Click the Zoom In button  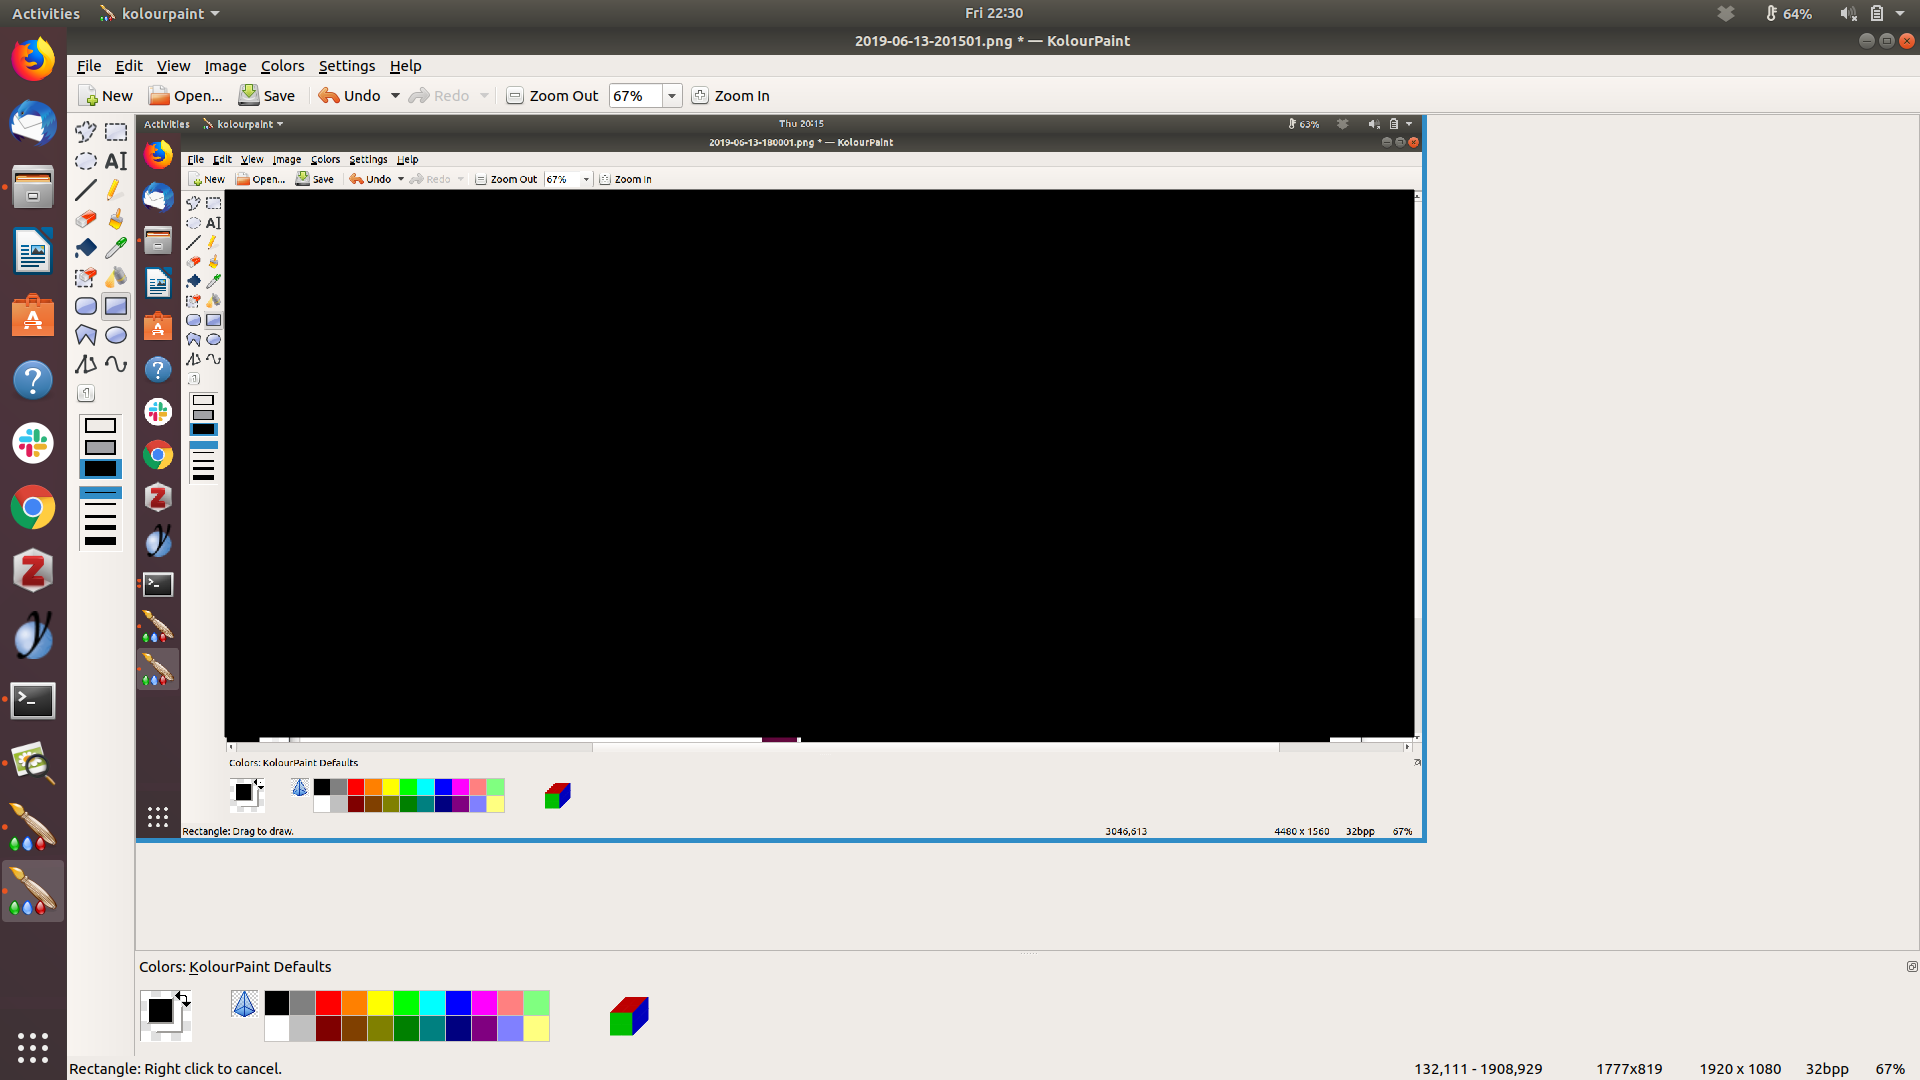point(731,96)
